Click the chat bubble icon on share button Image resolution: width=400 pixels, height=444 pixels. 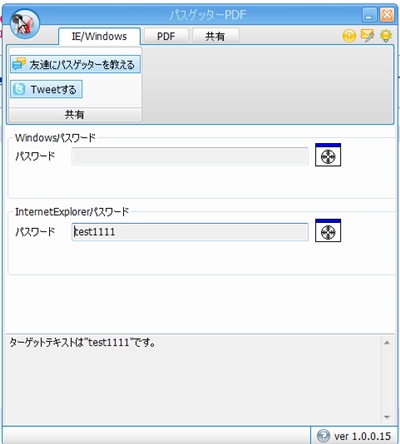[19, 64]
